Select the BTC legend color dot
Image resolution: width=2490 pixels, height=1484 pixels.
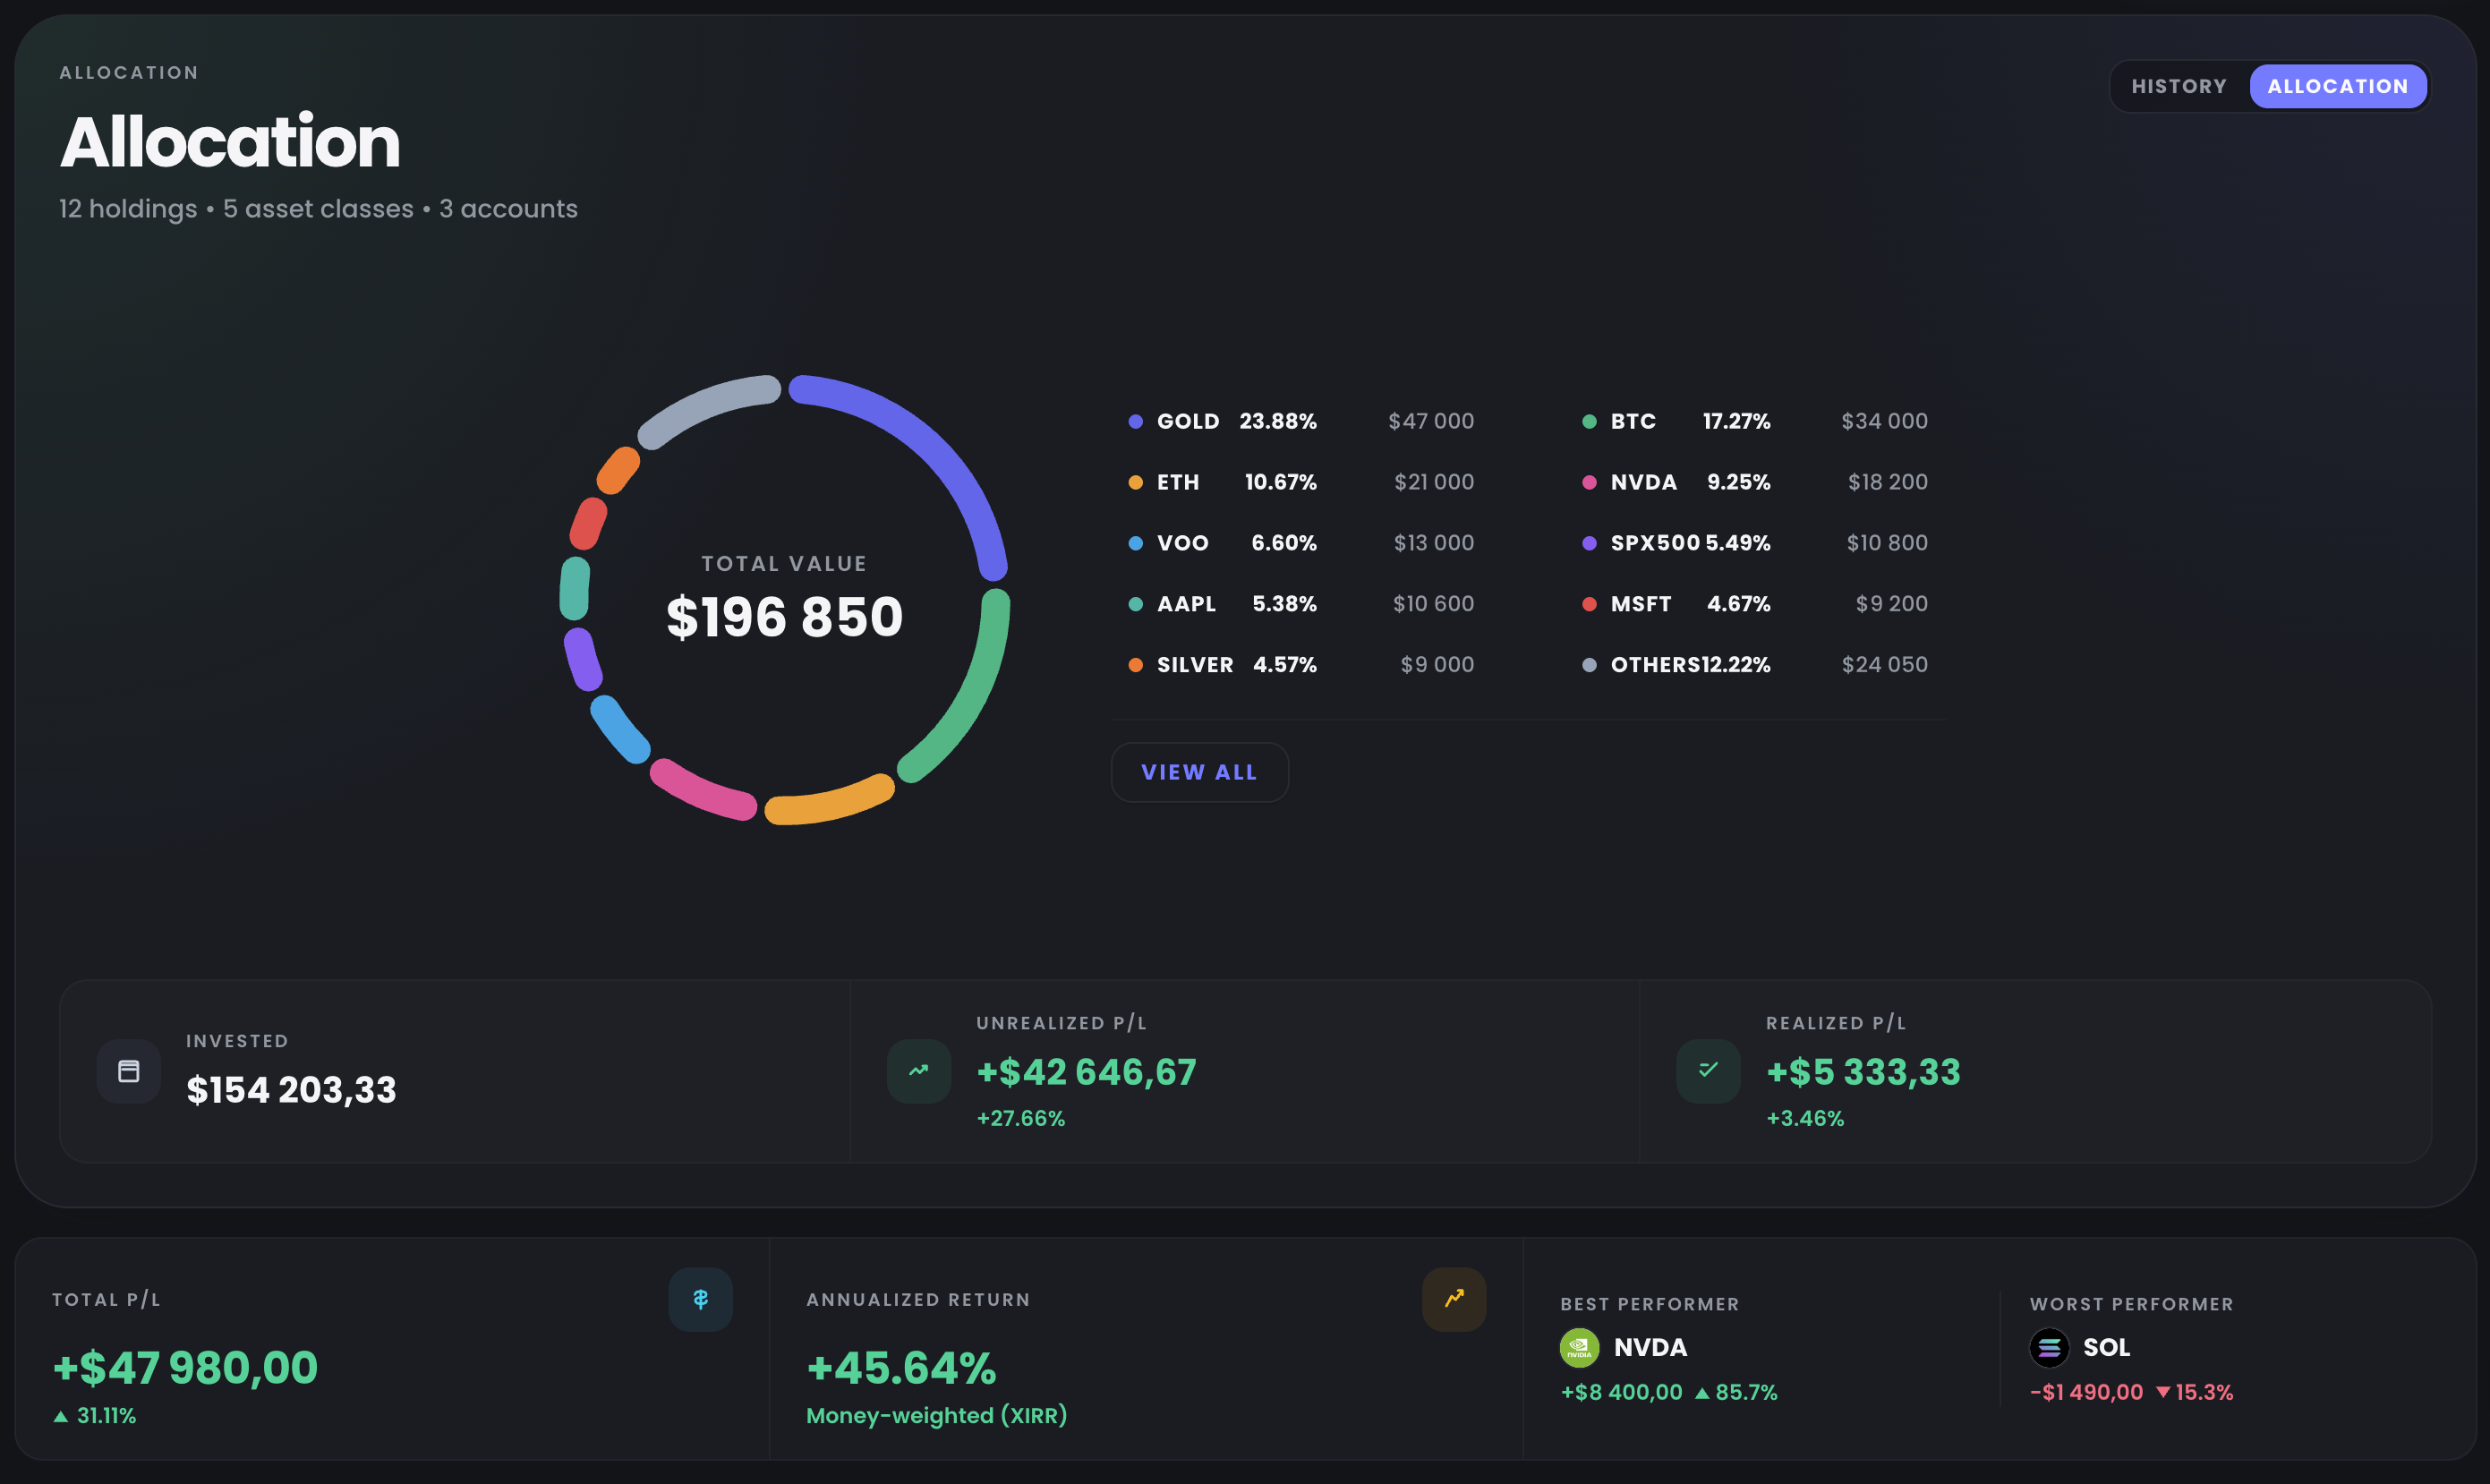point(1589,421)
